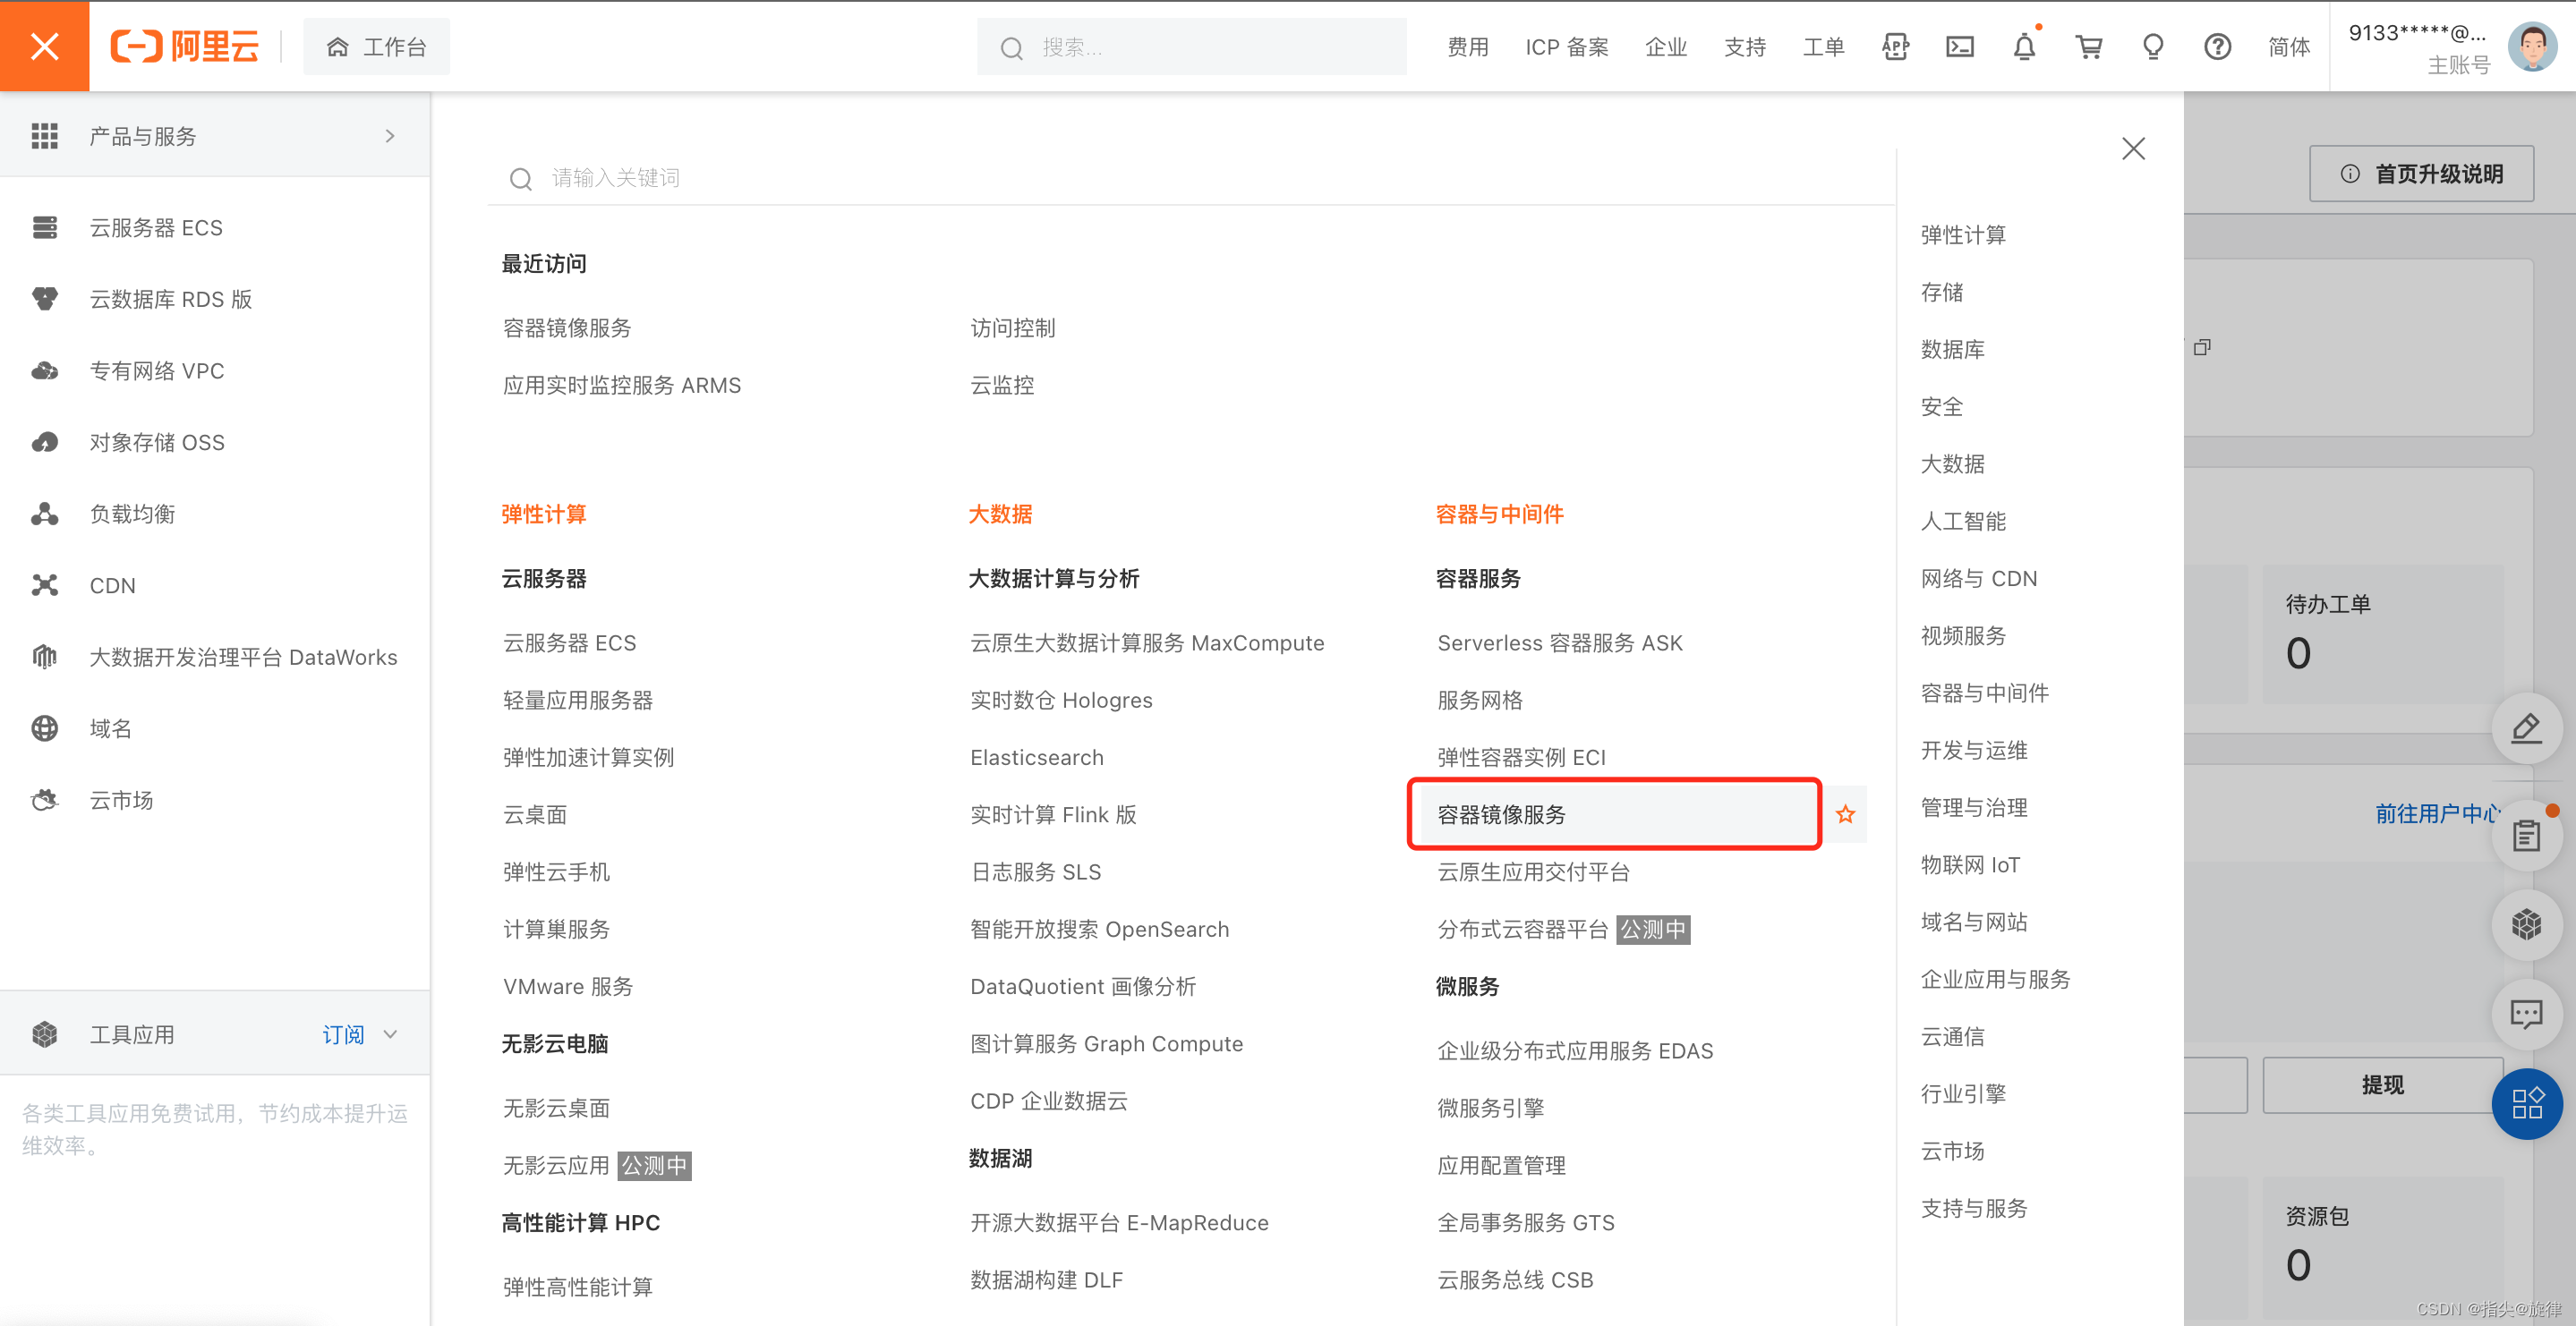Viewport: 2576px width, 1326px height.
Task: Open Serverless 容器服务 ASK link
Action: [x=1559, y=643]
